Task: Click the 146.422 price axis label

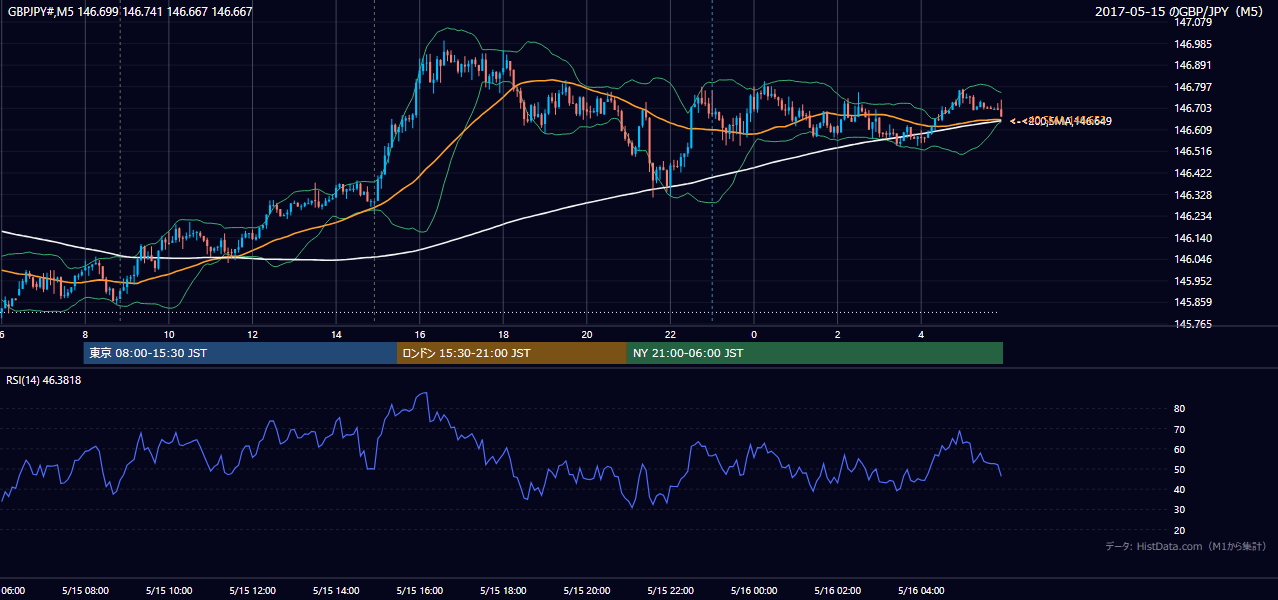Action: (x=1192, y=173)
